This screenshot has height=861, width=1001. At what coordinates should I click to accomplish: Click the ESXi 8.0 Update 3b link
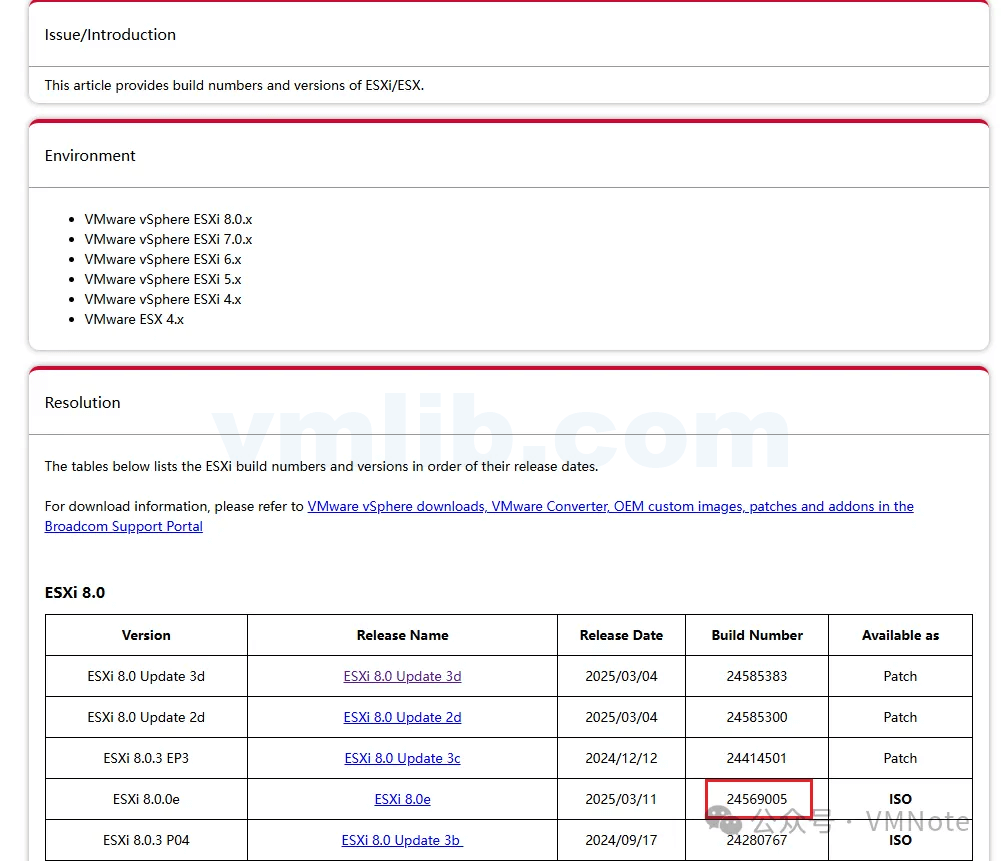coord(402,840)
